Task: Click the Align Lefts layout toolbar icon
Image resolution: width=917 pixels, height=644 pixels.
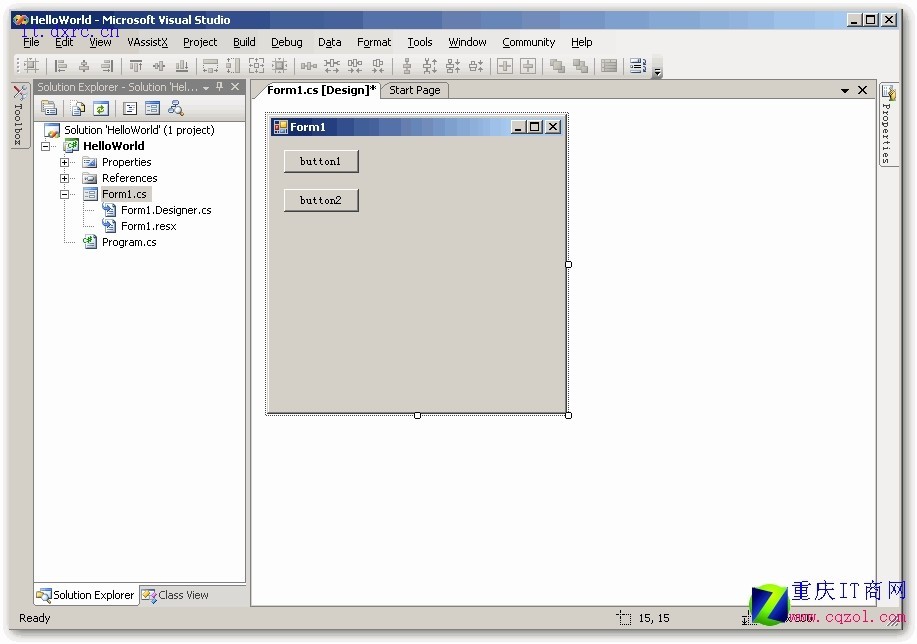Action: coord(61,66)
